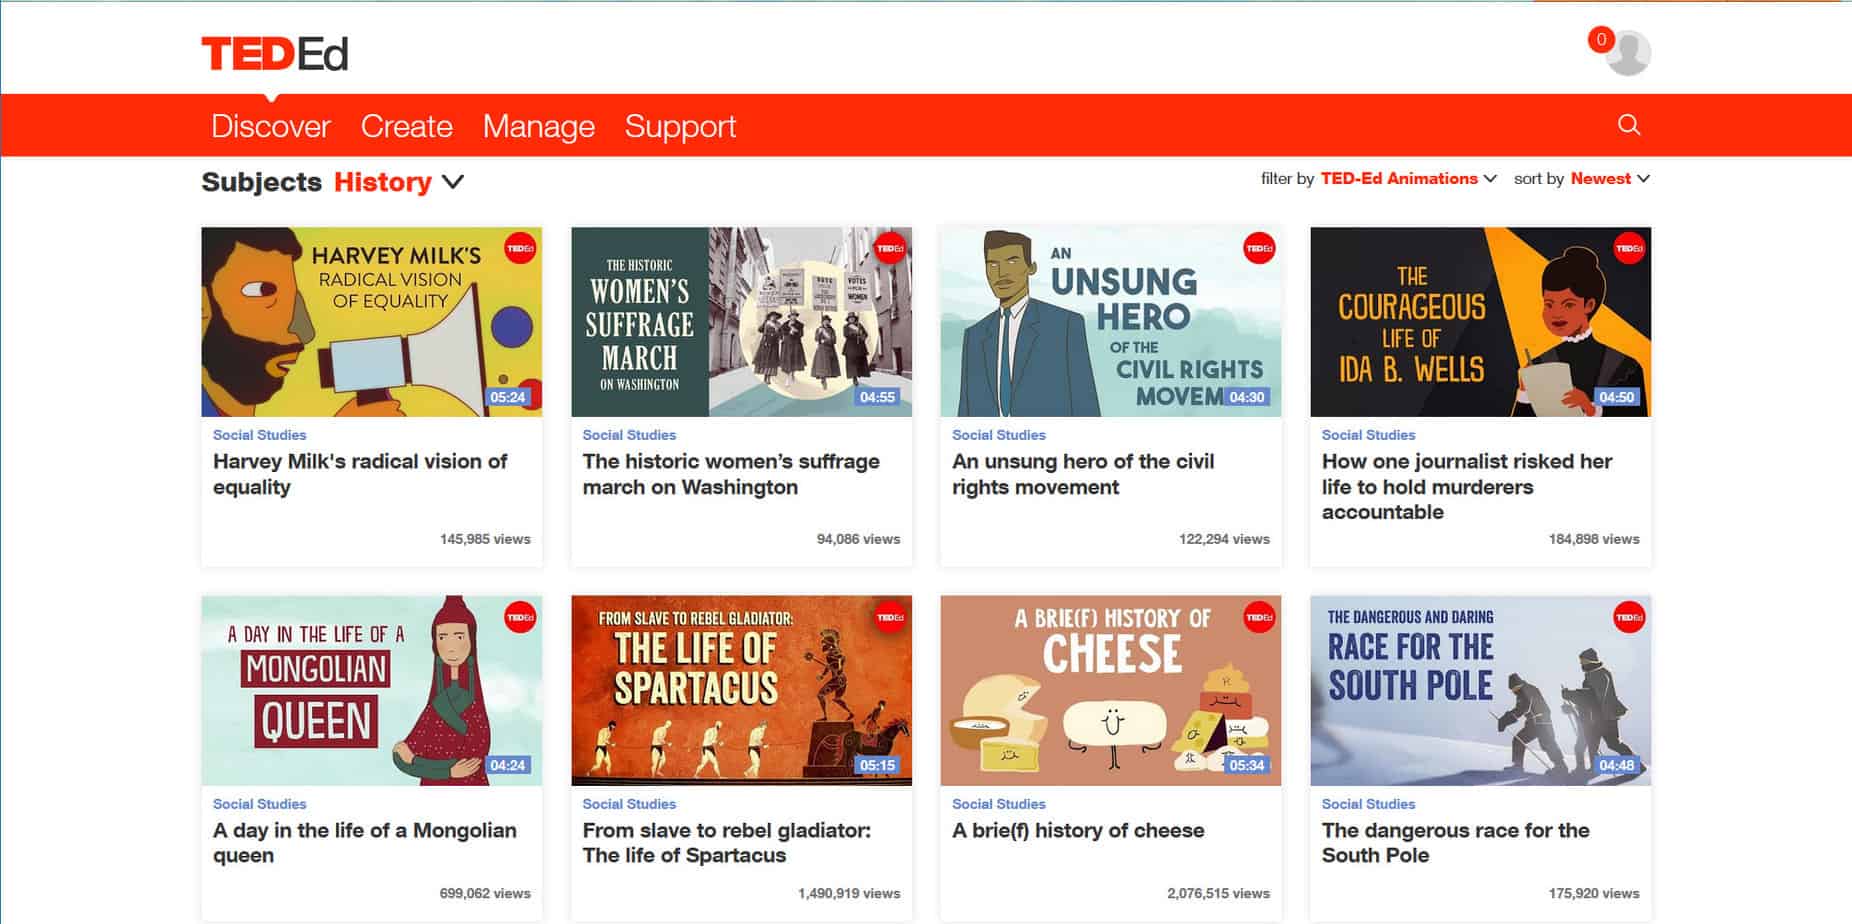Click TED-Ed badge on Spartacus thumbnail

tap(889, 617)
